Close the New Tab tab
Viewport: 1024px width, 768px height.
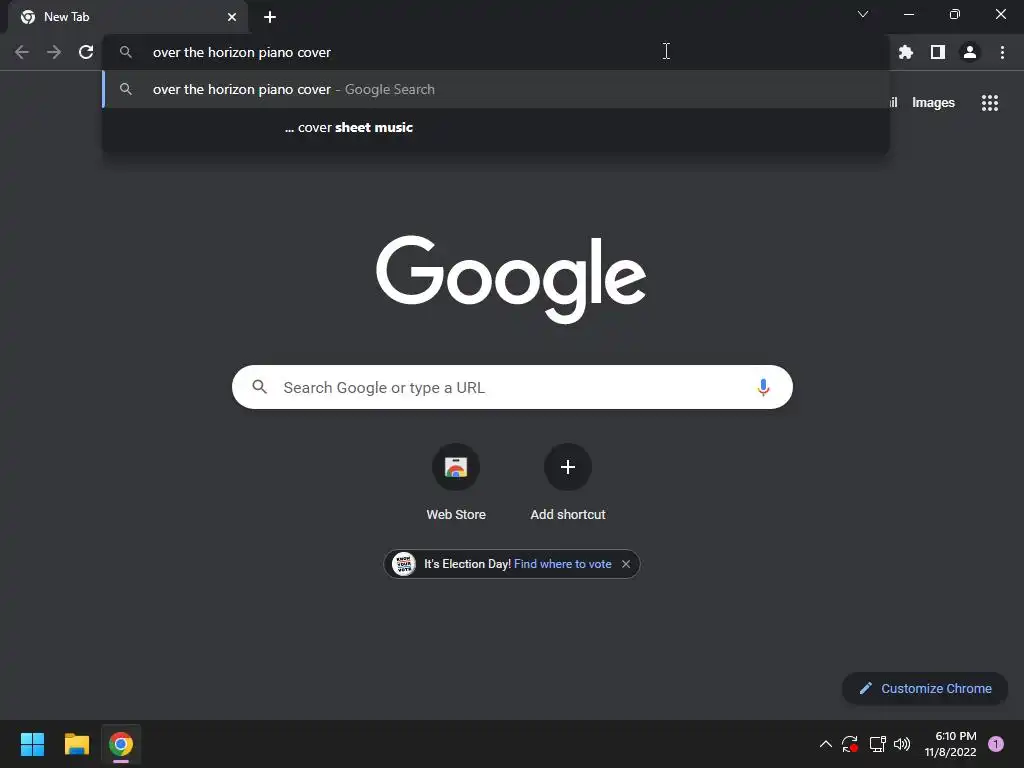(232, 17)
